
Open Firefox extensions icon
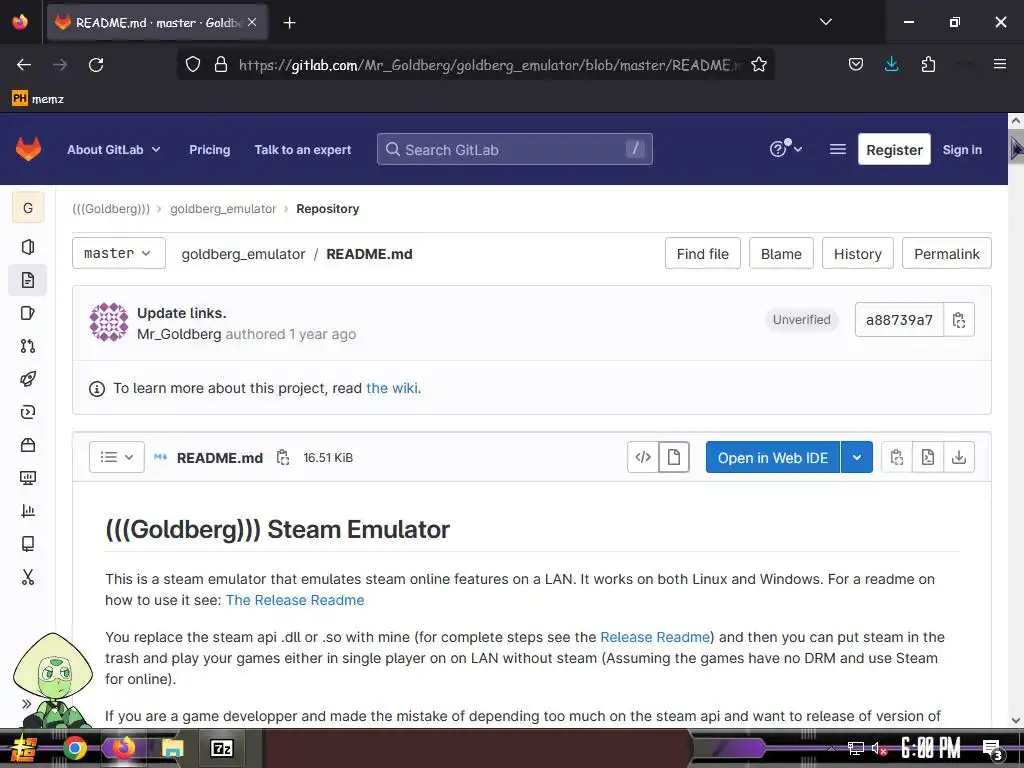click(928, 65)
